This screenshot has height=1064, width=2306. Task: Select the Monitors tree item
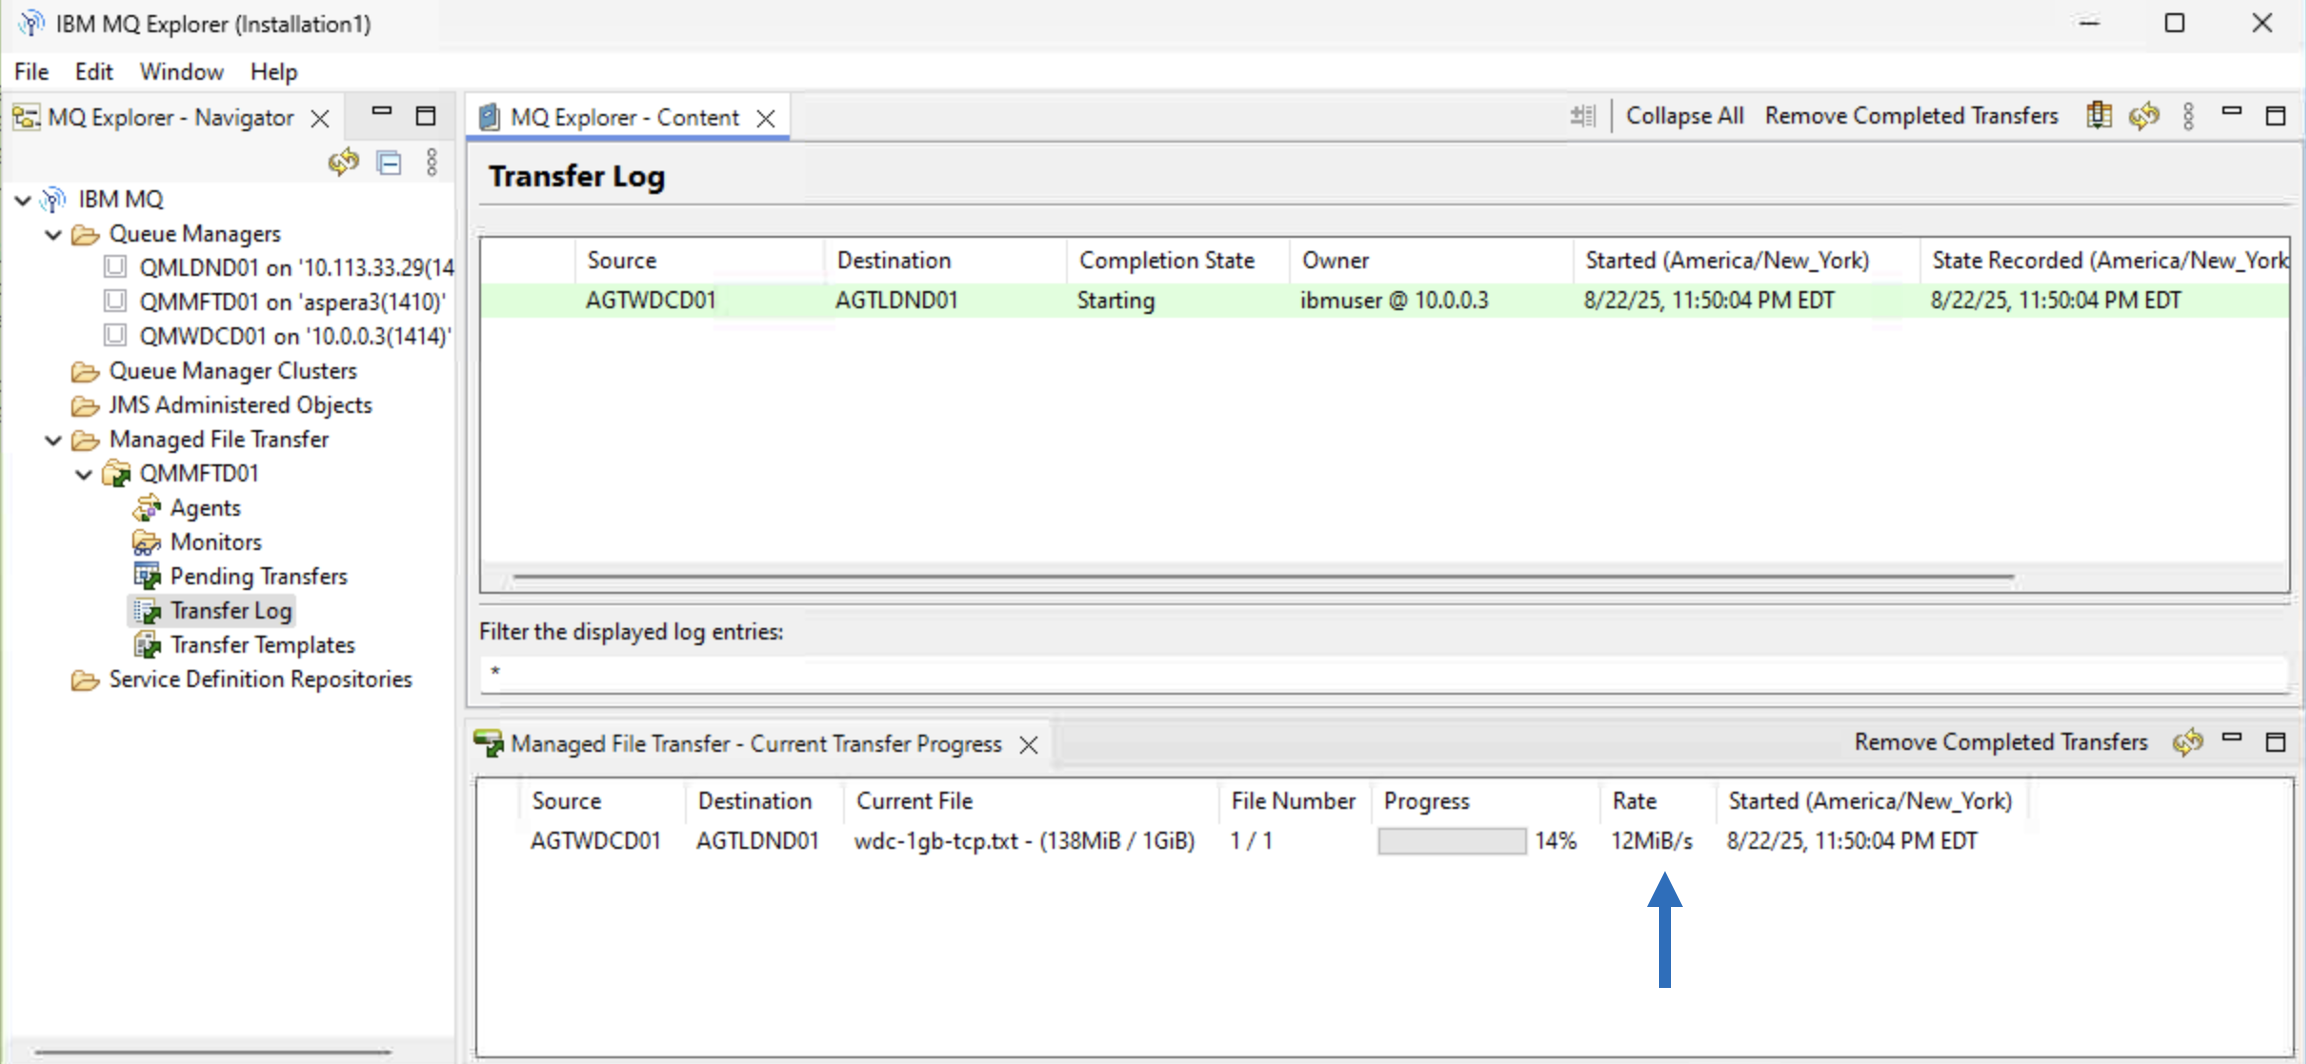point(216,542)
